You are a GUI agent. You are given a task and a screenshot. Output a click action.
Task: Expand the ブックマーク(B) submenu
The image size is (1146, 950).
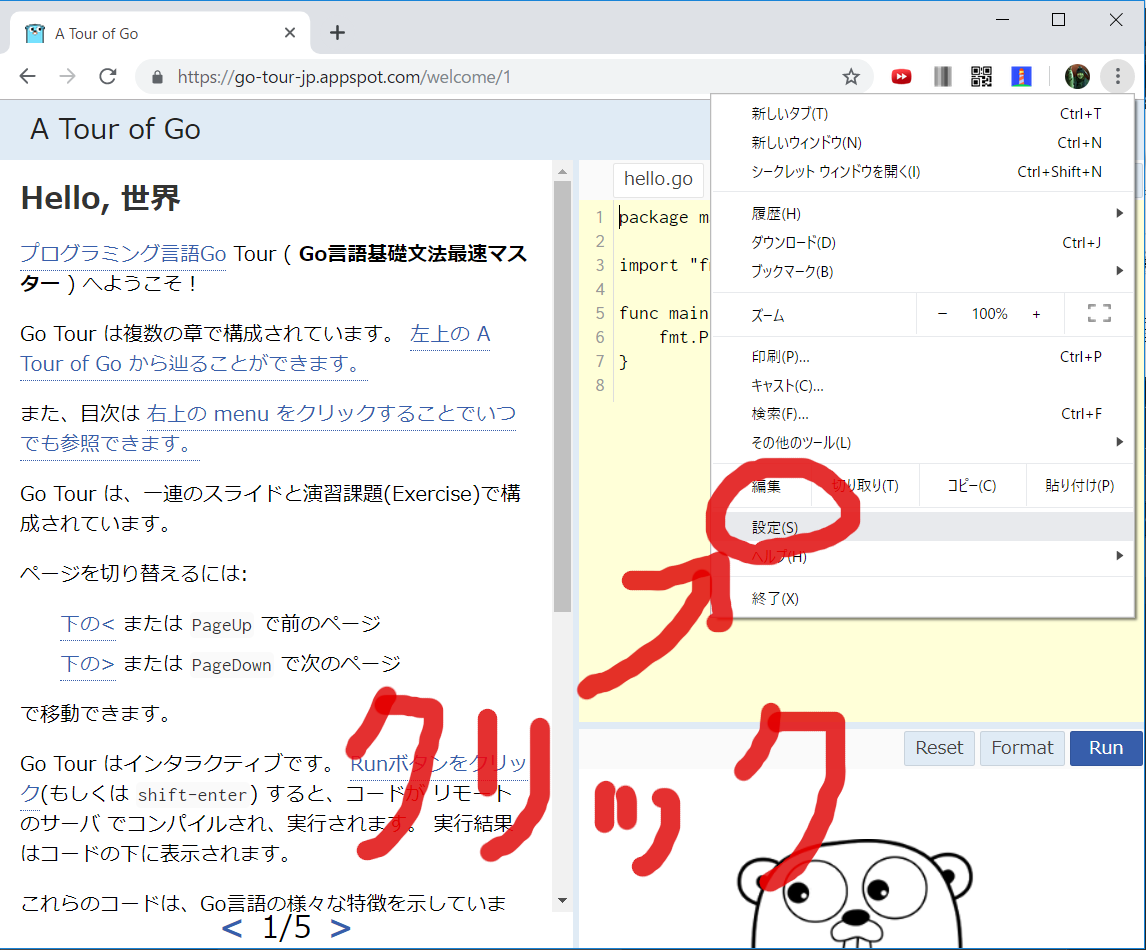(x=923, y=271)
